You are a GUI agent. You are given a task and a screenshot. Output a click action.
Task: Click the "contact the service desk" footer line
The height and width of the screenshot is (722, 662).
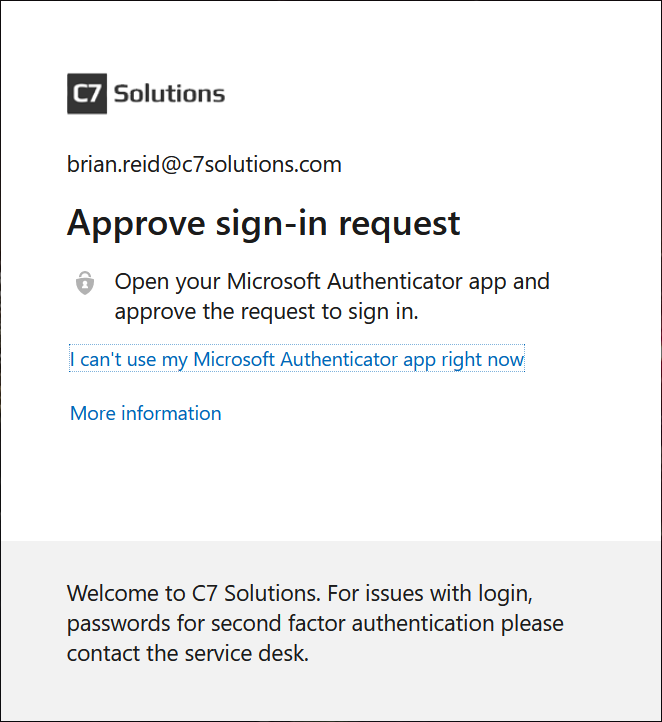187,653
